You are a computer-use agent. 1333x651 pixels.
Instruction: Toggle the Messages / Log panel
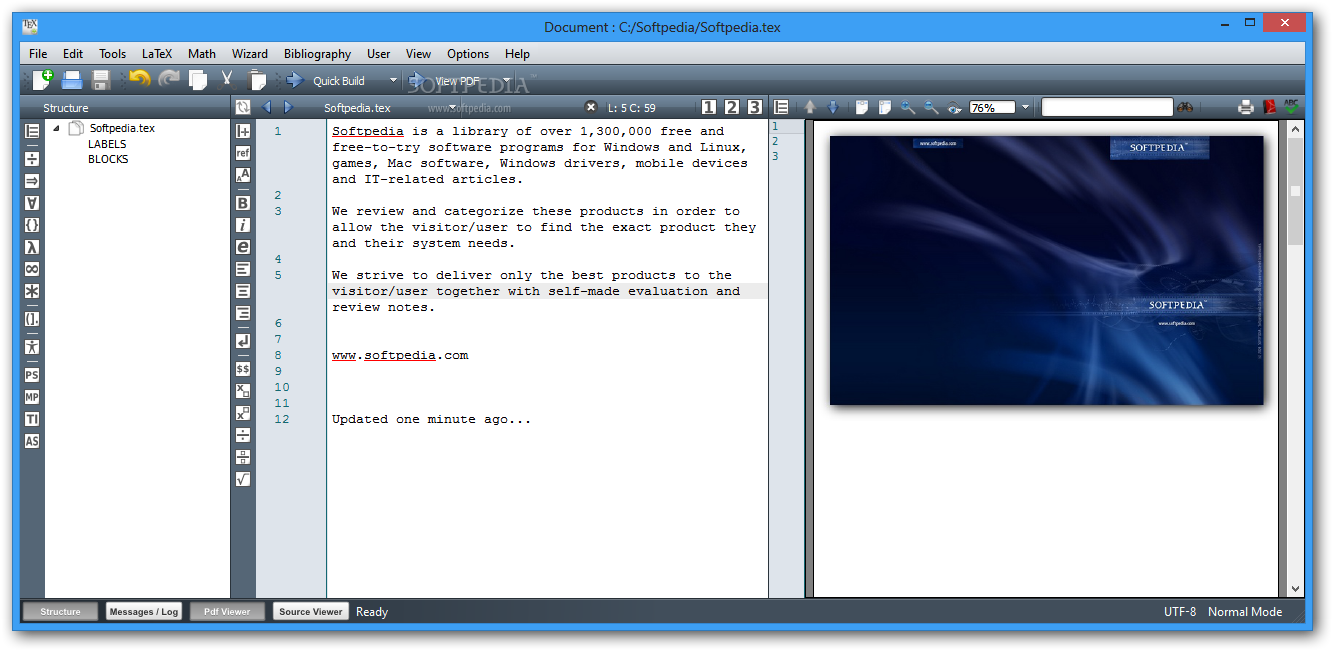pyautogui.click(x=144, y=611)
